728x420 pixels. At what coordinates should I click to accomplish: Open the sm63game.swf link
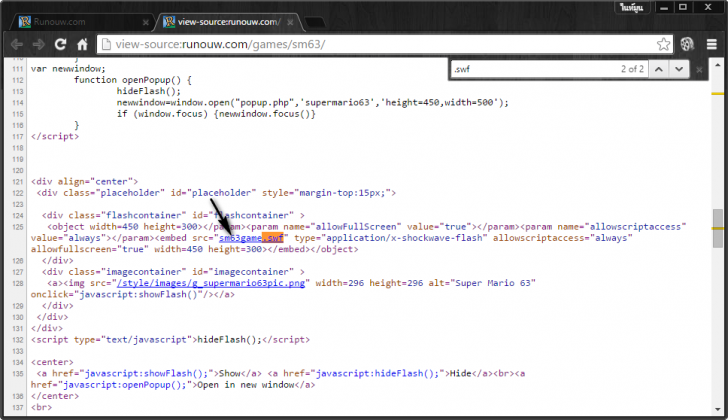(251, 238)
